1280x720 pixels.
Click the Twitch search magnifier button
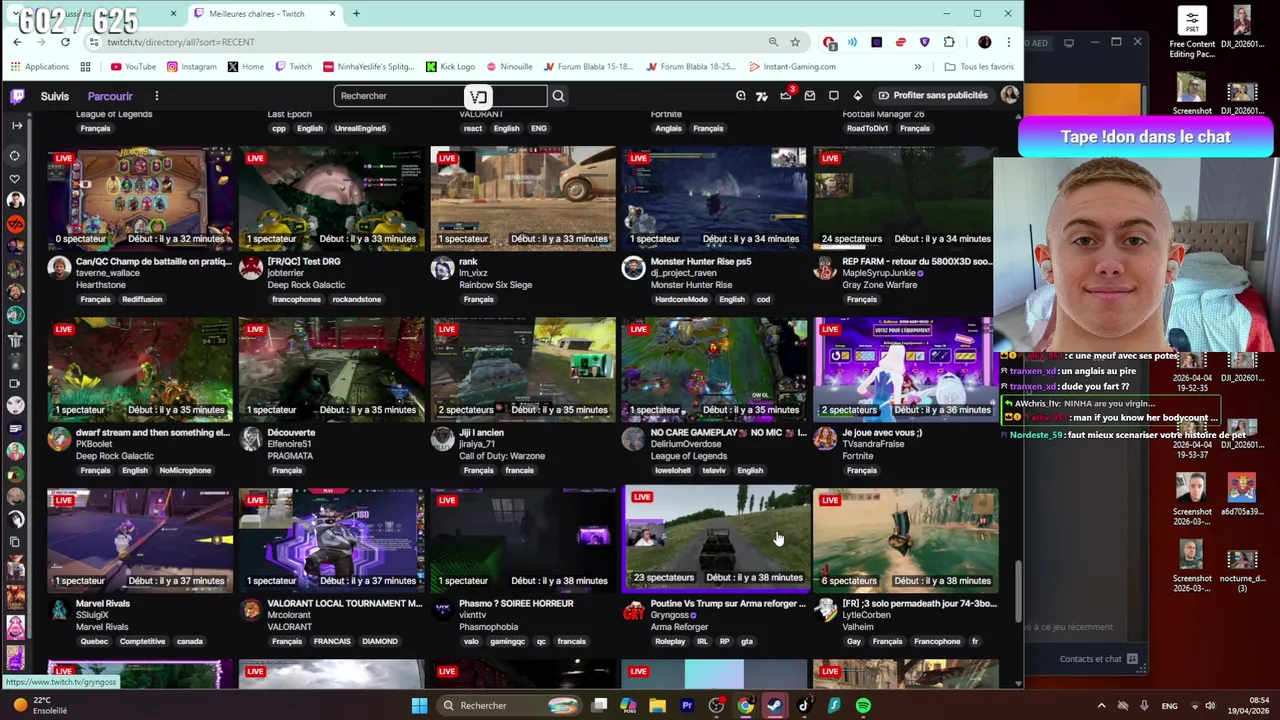(558, 96)
